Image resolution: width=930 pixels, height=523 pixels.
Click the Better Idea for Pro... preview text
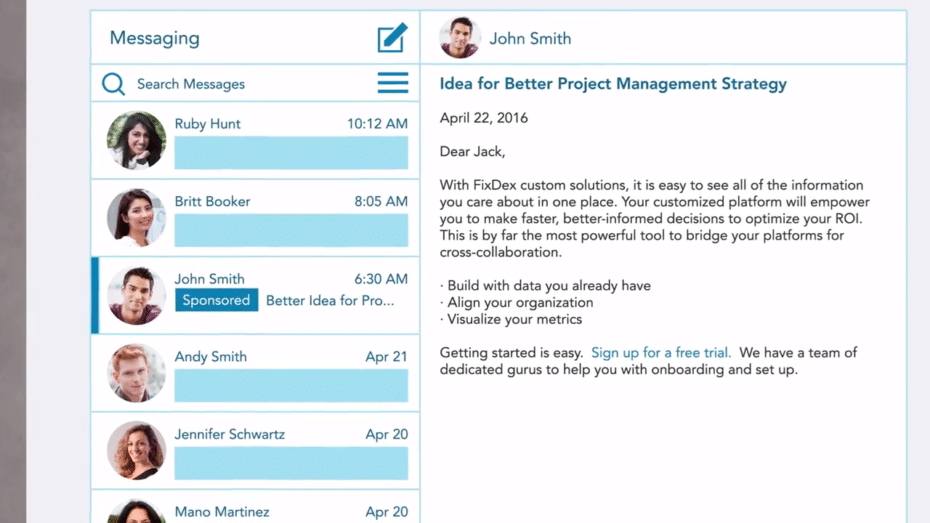tap(330, 301)
